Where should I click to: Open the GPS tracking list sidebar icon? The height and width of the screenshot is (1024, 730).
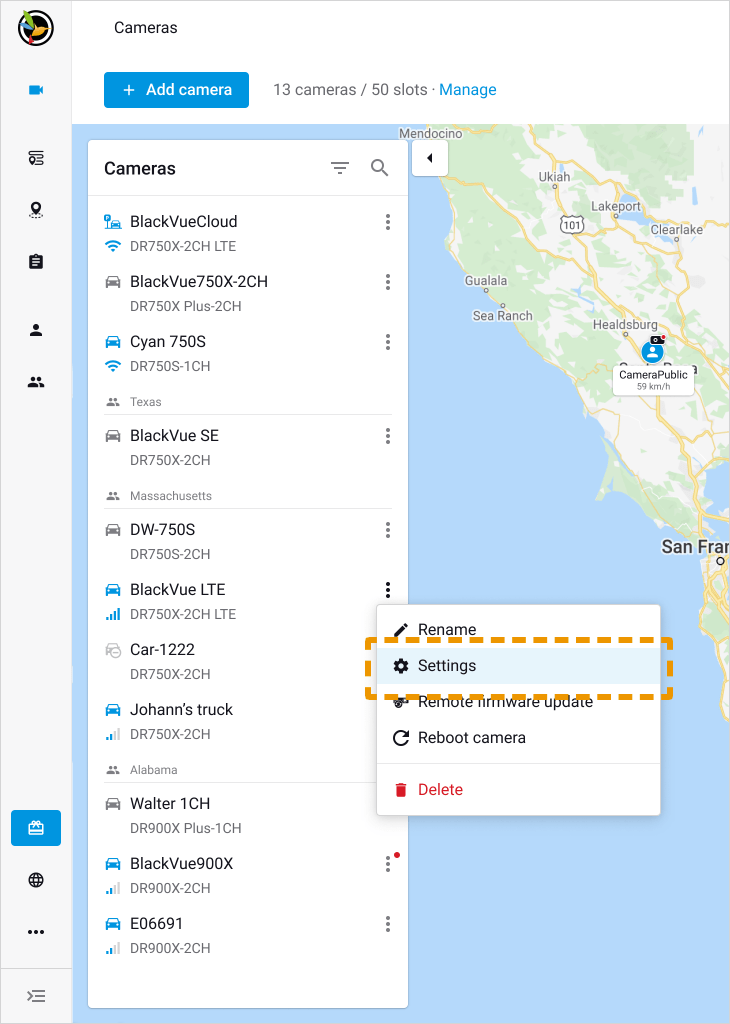[36, 158]
